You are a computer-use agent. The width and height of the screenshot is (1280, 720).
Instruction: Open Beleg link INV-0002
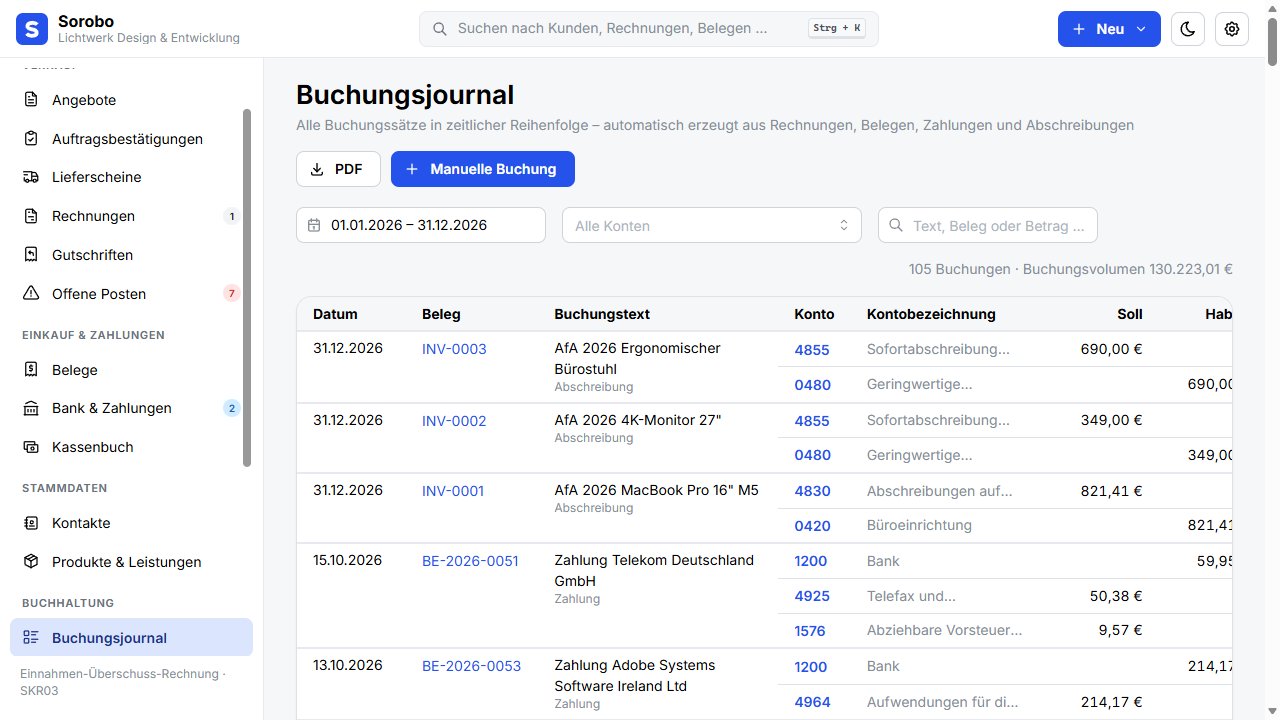(x=454, y=421)
